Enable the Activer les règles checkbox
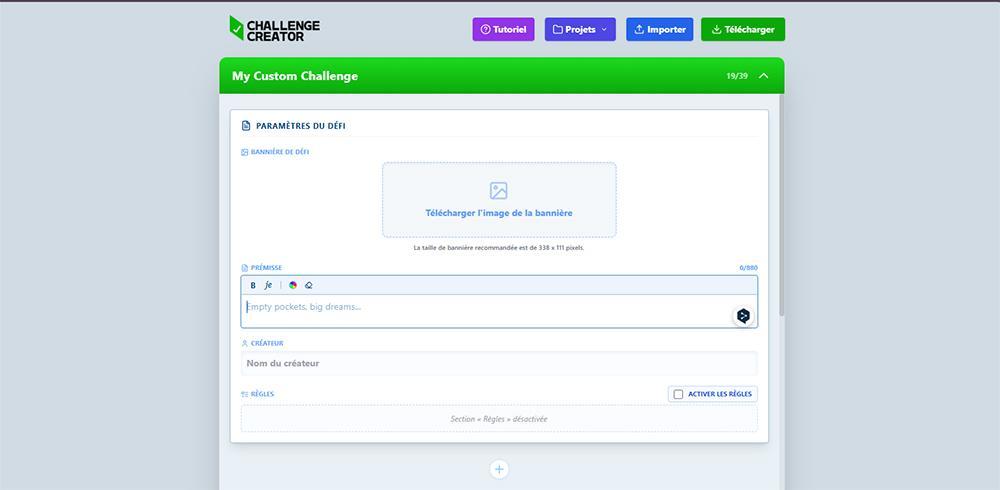The height and width of the screenshot is (490, 1000). tap(678, 394)
